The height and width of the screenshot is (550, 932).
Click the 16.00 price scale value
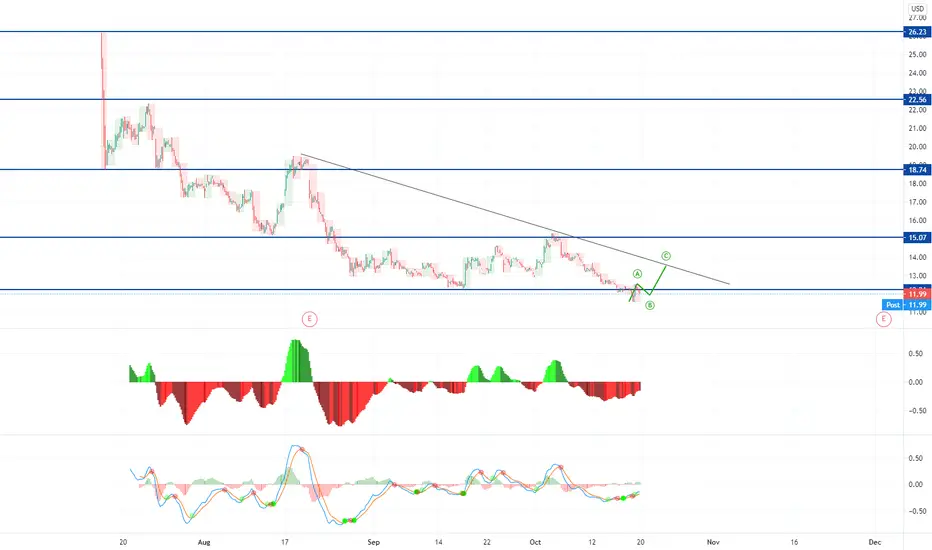917,220
